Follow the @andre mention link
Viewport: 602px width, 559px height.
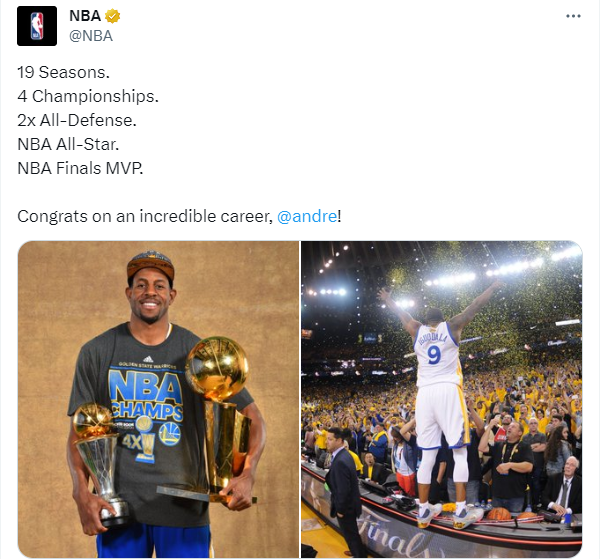[307, 217]
